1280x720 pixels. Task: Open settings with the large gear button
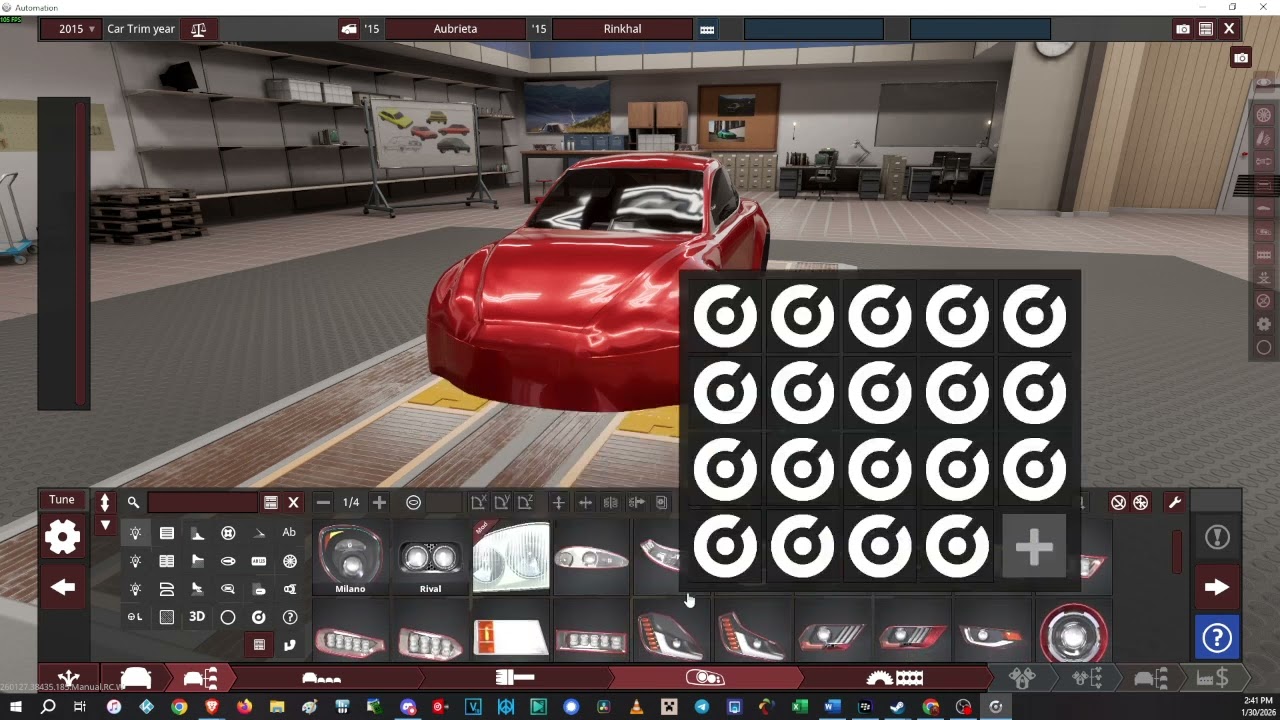pos(62,538)
